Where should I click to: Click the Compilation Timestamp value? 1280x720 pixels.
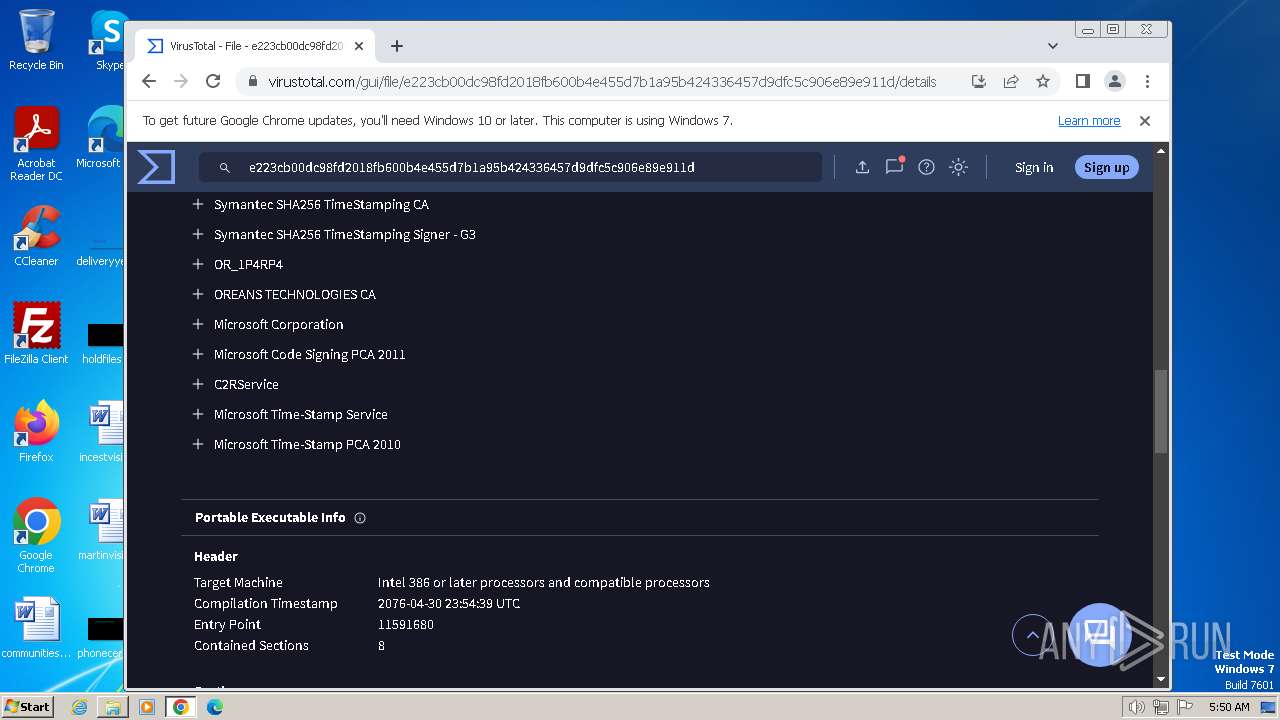click(449, 604)
